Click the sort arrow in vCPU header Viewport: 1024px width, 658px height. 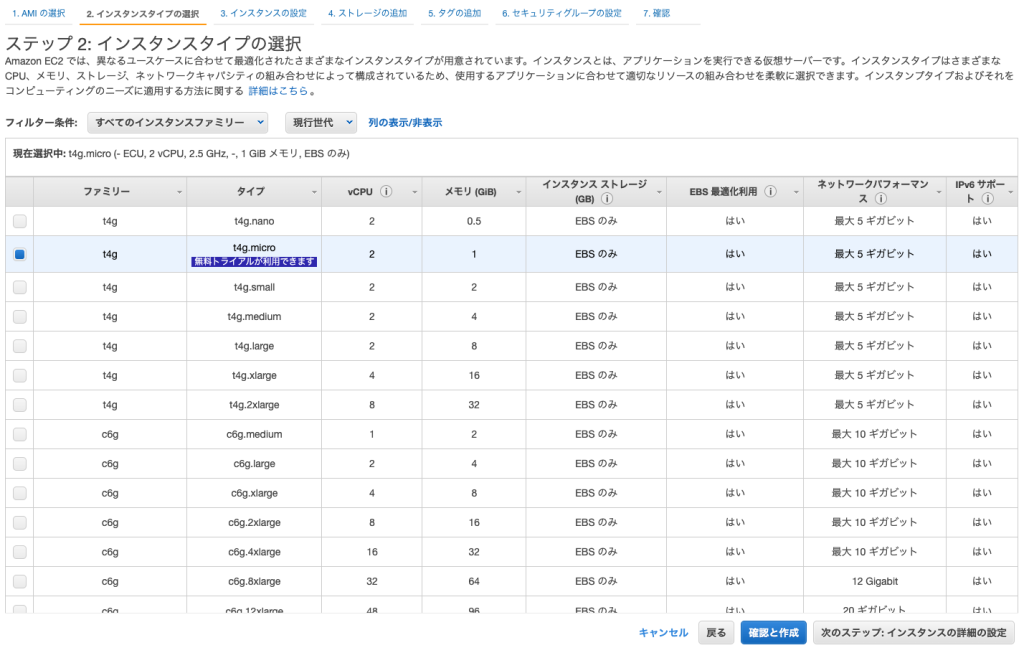414,192
